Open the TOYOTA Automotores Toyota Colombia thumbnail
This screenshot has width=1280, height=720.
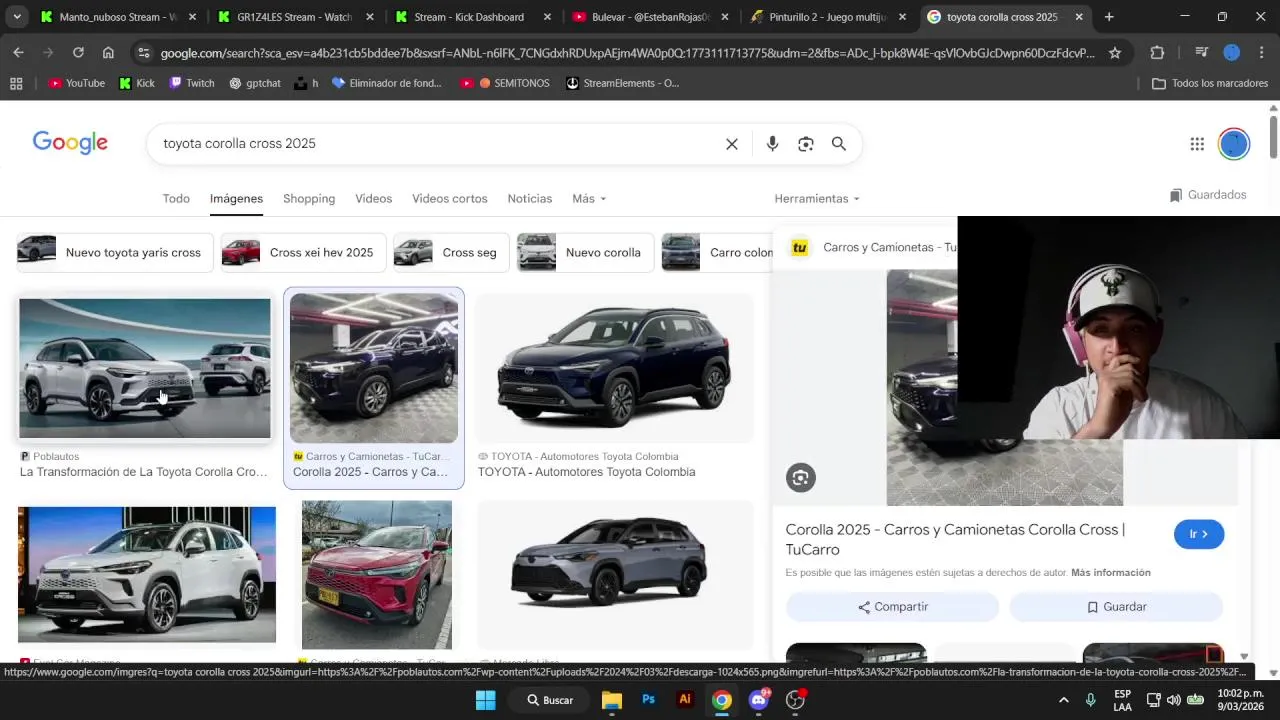coord(614,368)
